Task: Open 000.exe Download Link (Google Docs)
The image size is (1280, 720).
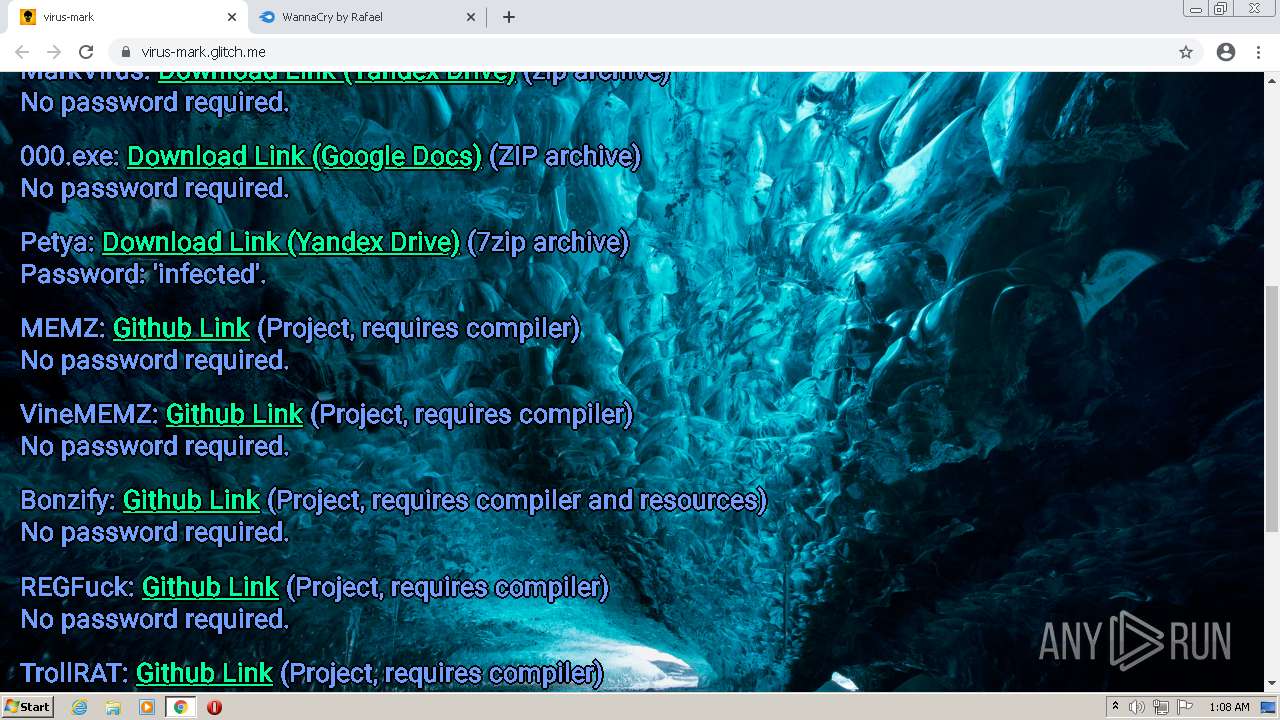Action: (x=304, y=156)
